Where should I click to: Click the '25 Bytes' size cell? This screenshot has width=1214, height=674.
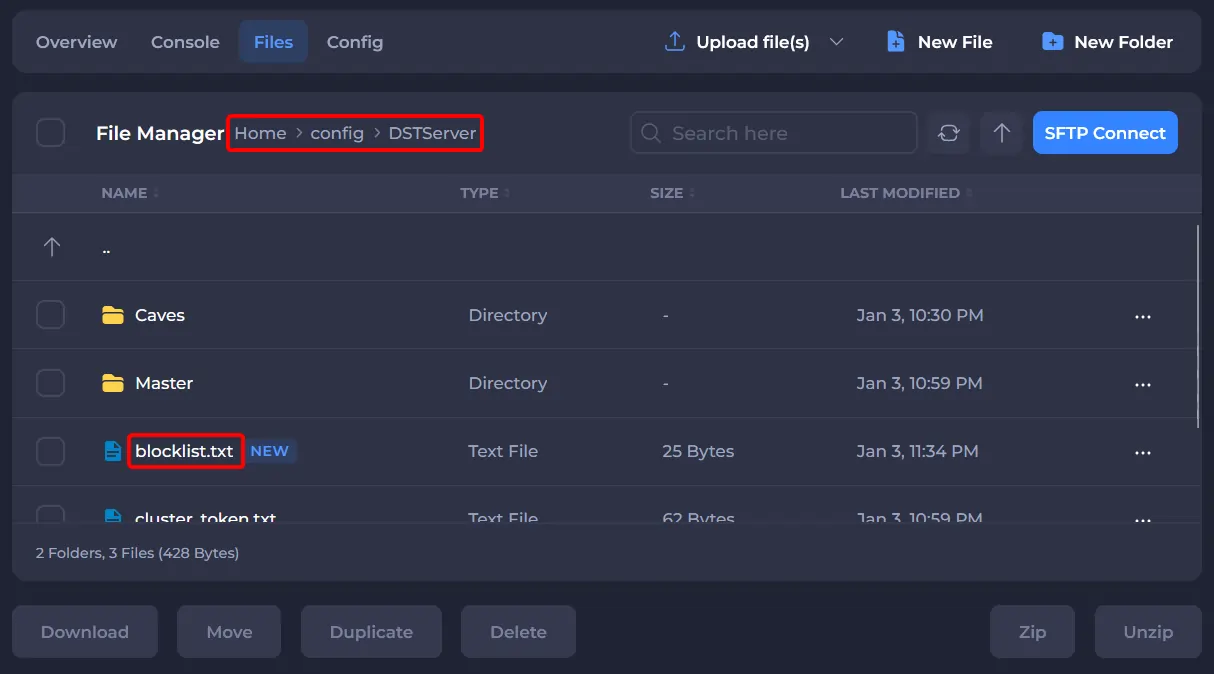[x=698, y=451]
